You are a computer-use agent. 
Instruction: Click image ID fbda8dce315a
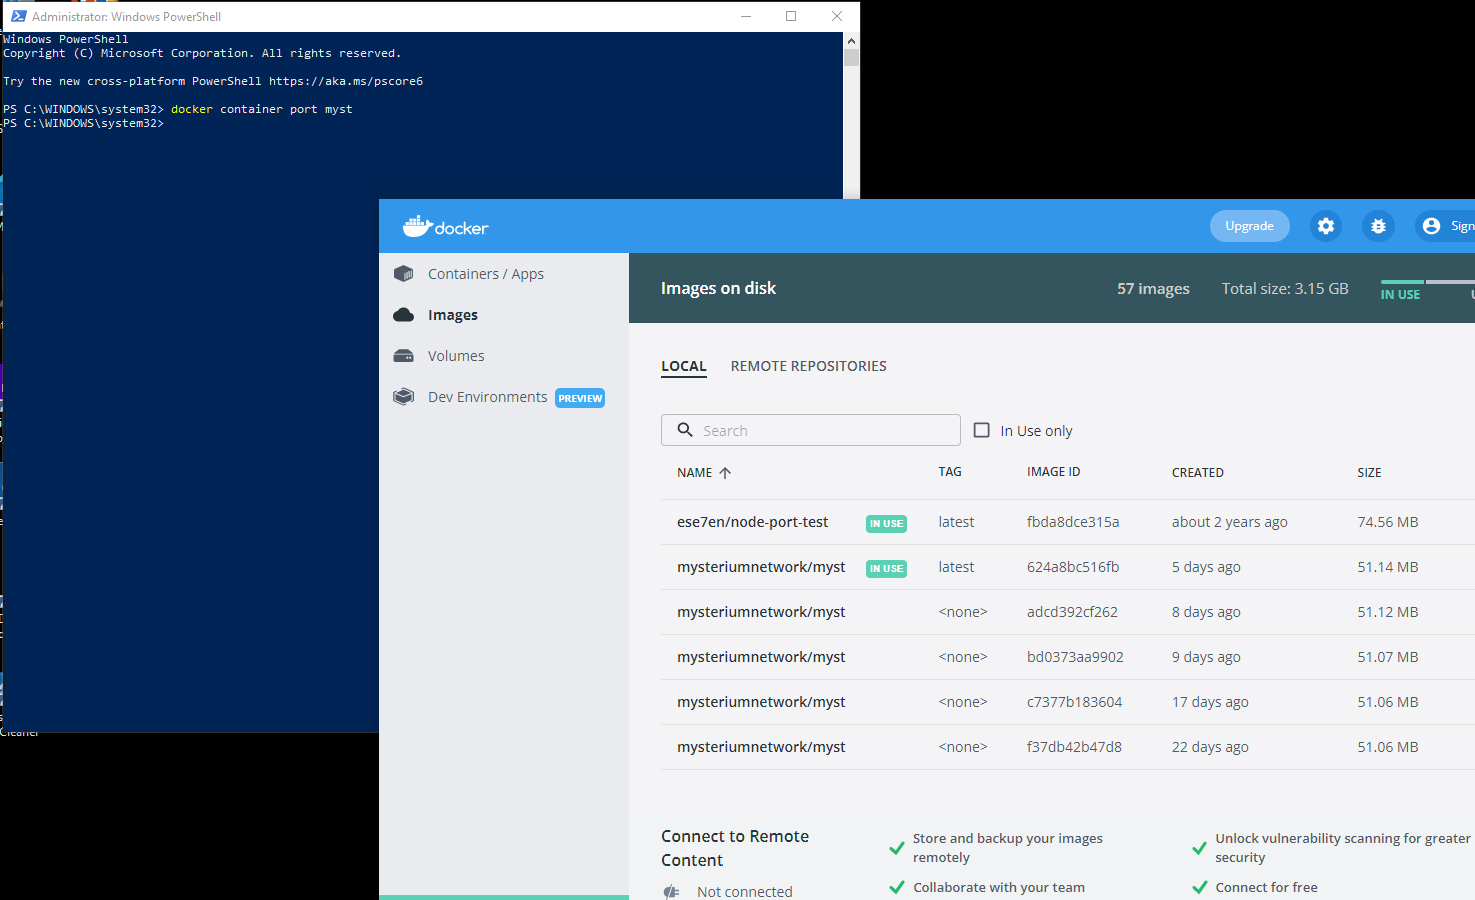click(x=1073, y=522)
